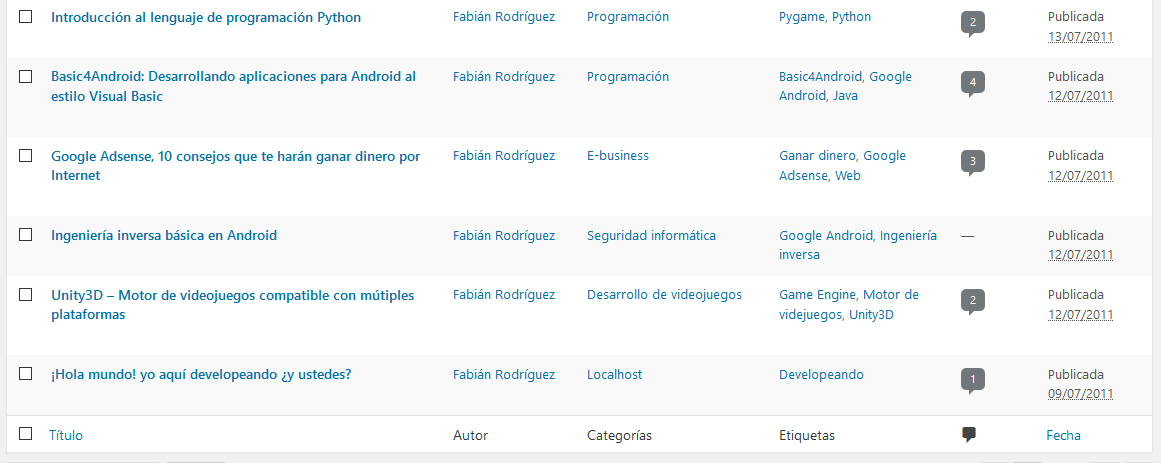Viewport: 1161px width, 463px height.
Task: Tick the checkbox for the Ingeniería inversa post
Action: pyautogui.click(x=25, y=234)
